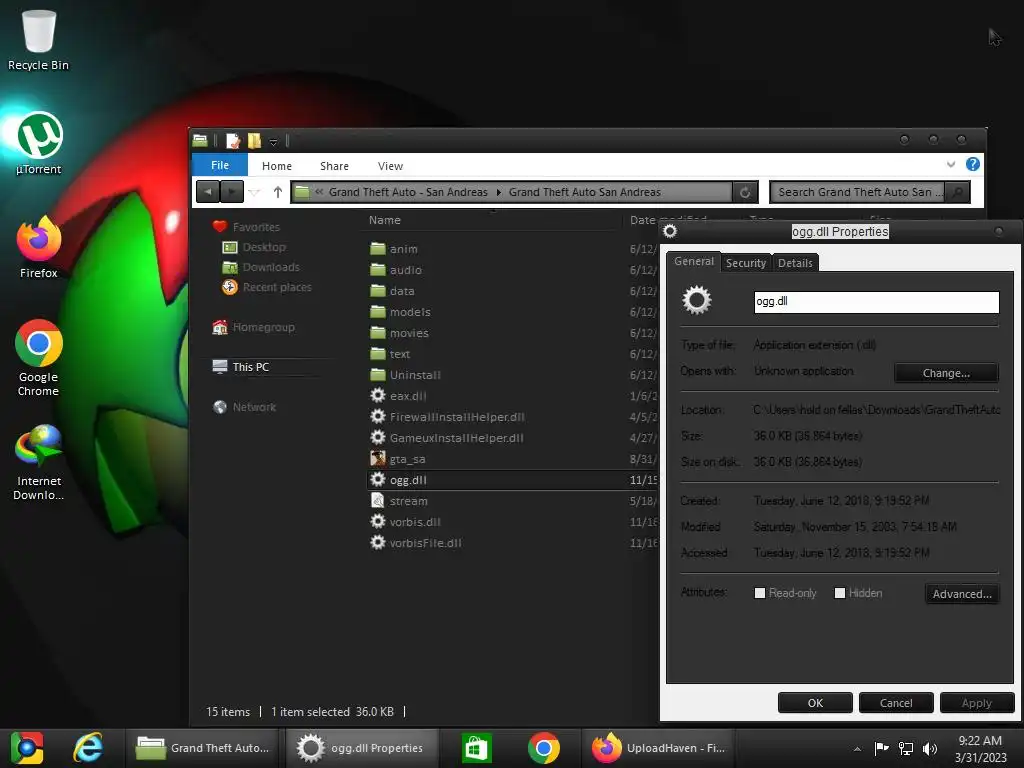Show hidden tray icons with the arrow

(x=857, y=750)
